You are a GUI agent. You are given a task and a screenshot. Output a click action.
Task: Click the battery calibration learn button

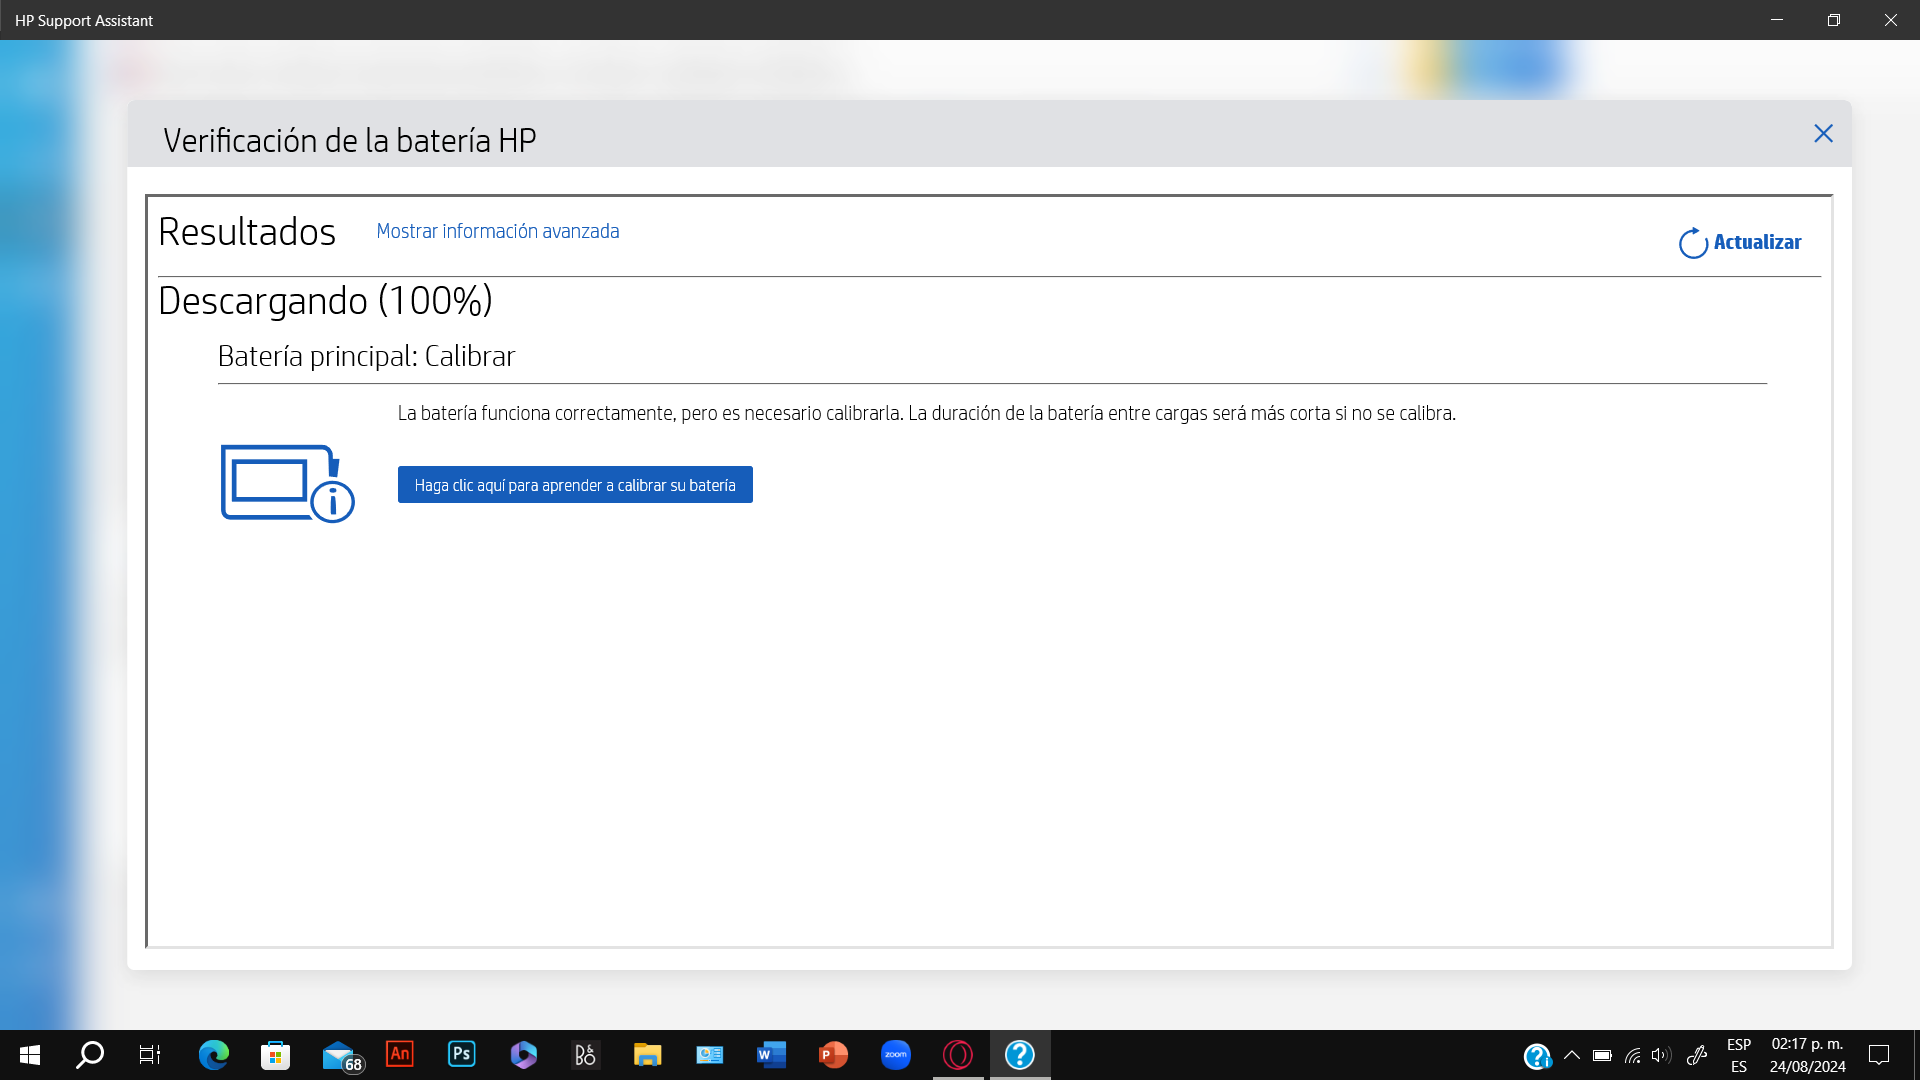[x=575, y=485]
